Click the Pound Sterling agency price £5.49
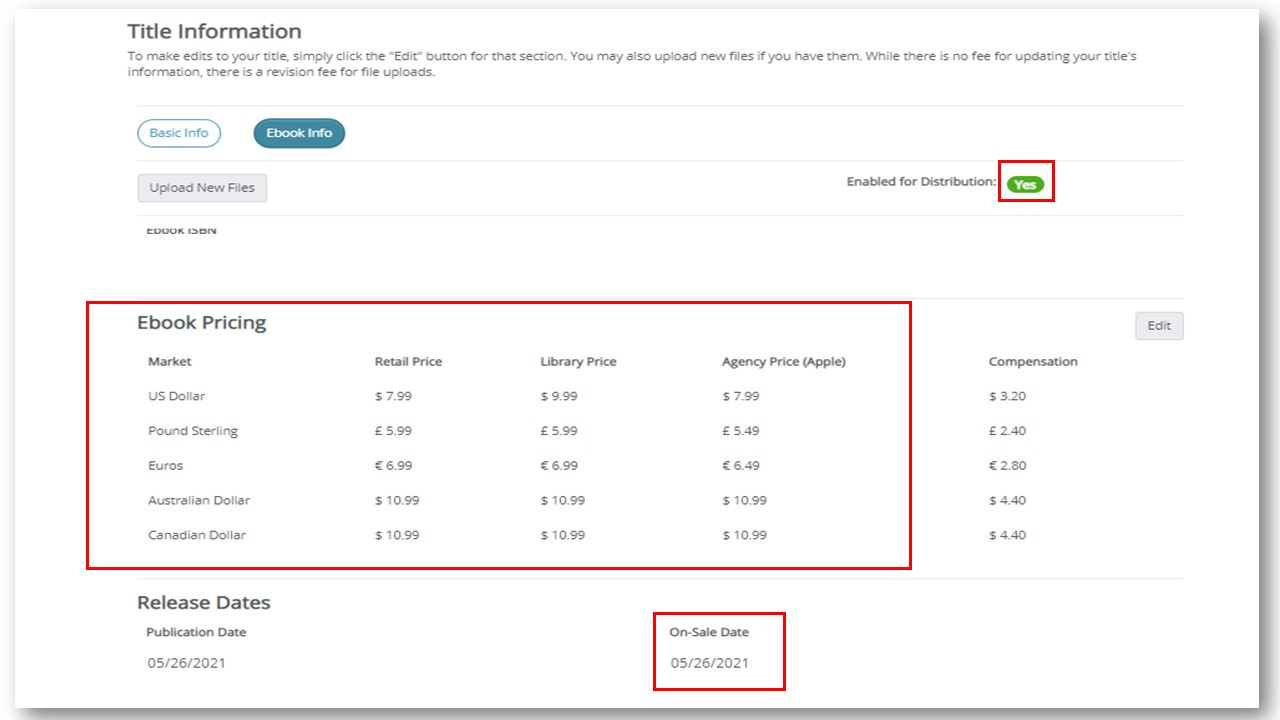1280x720 pixels. 741,431
